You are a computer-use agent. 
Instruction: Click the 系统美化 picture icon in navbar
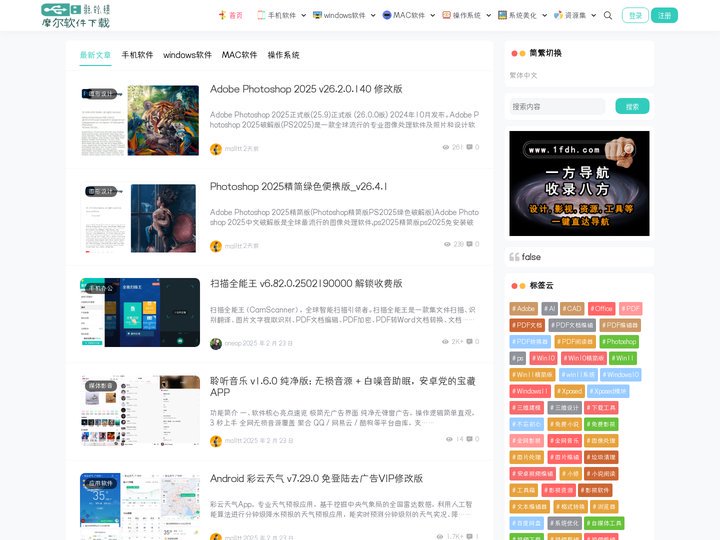[x=502, y=15]
